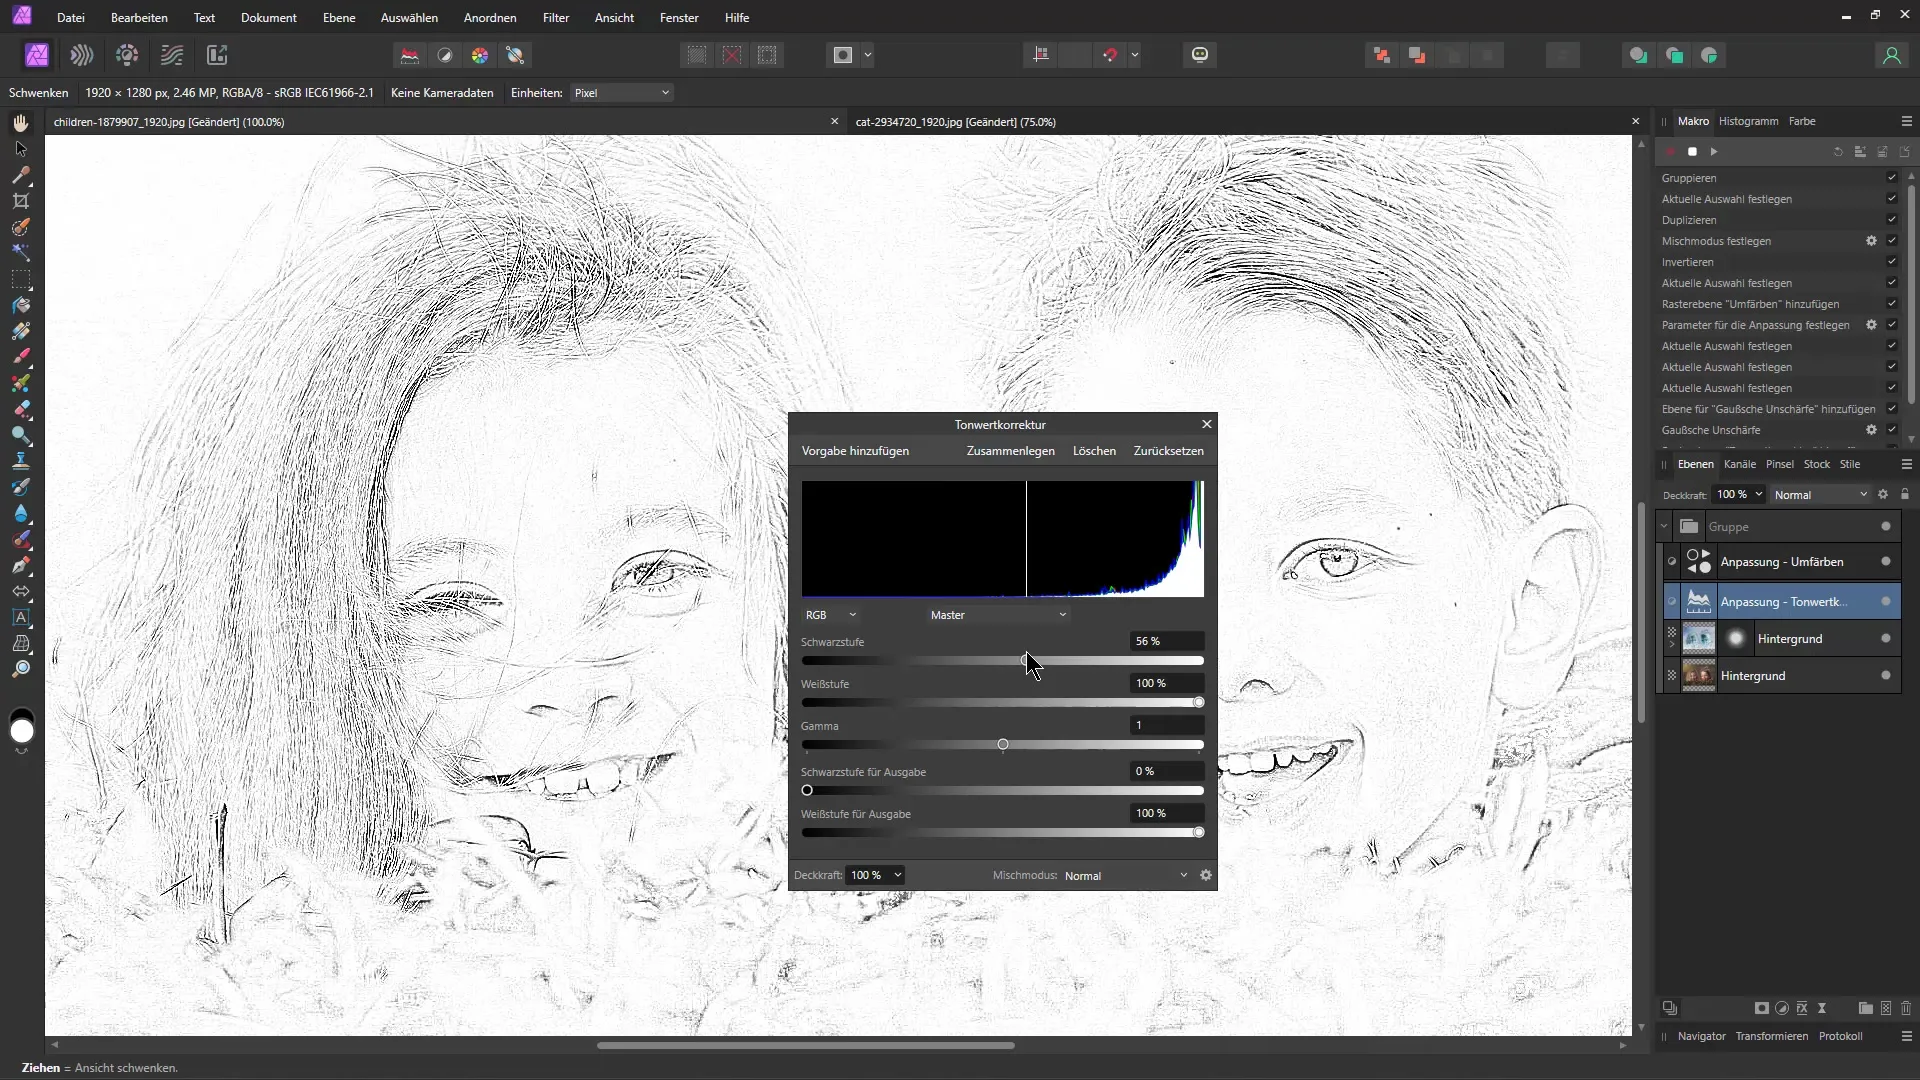Viewport: 1920px width, 1080px height.
Task: Open the account person icon
Action: click(x=1891, y=55)
